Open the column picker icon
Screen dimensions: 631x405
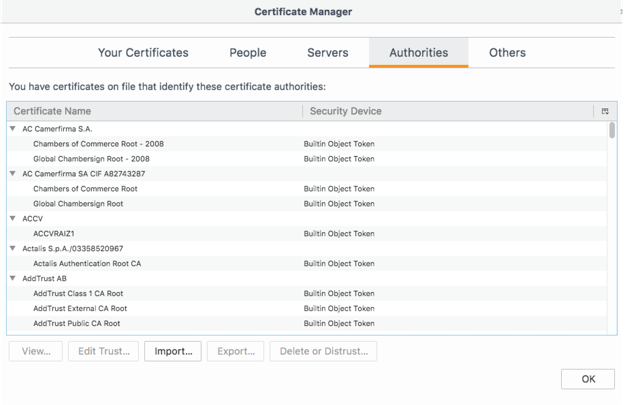[x=604, y=111]
